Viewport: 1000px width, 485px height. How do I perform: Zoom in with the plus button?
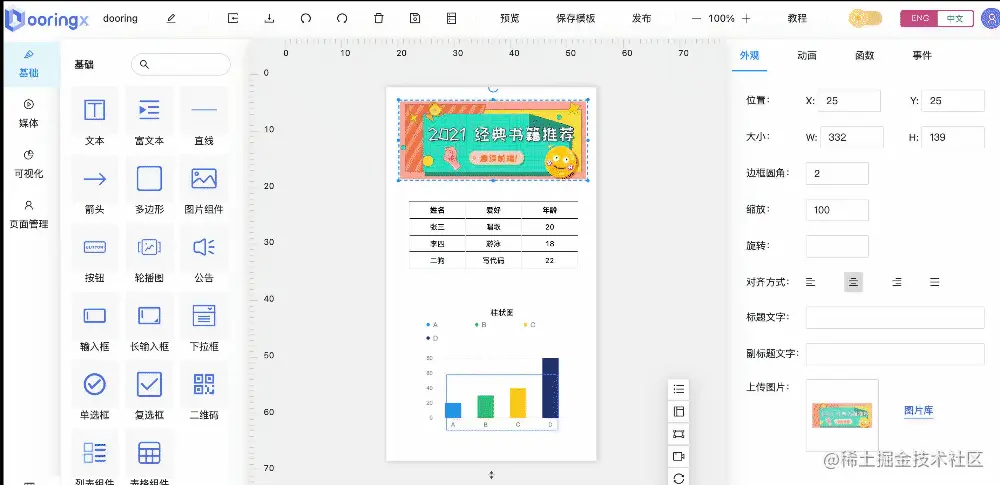point(746,19)
